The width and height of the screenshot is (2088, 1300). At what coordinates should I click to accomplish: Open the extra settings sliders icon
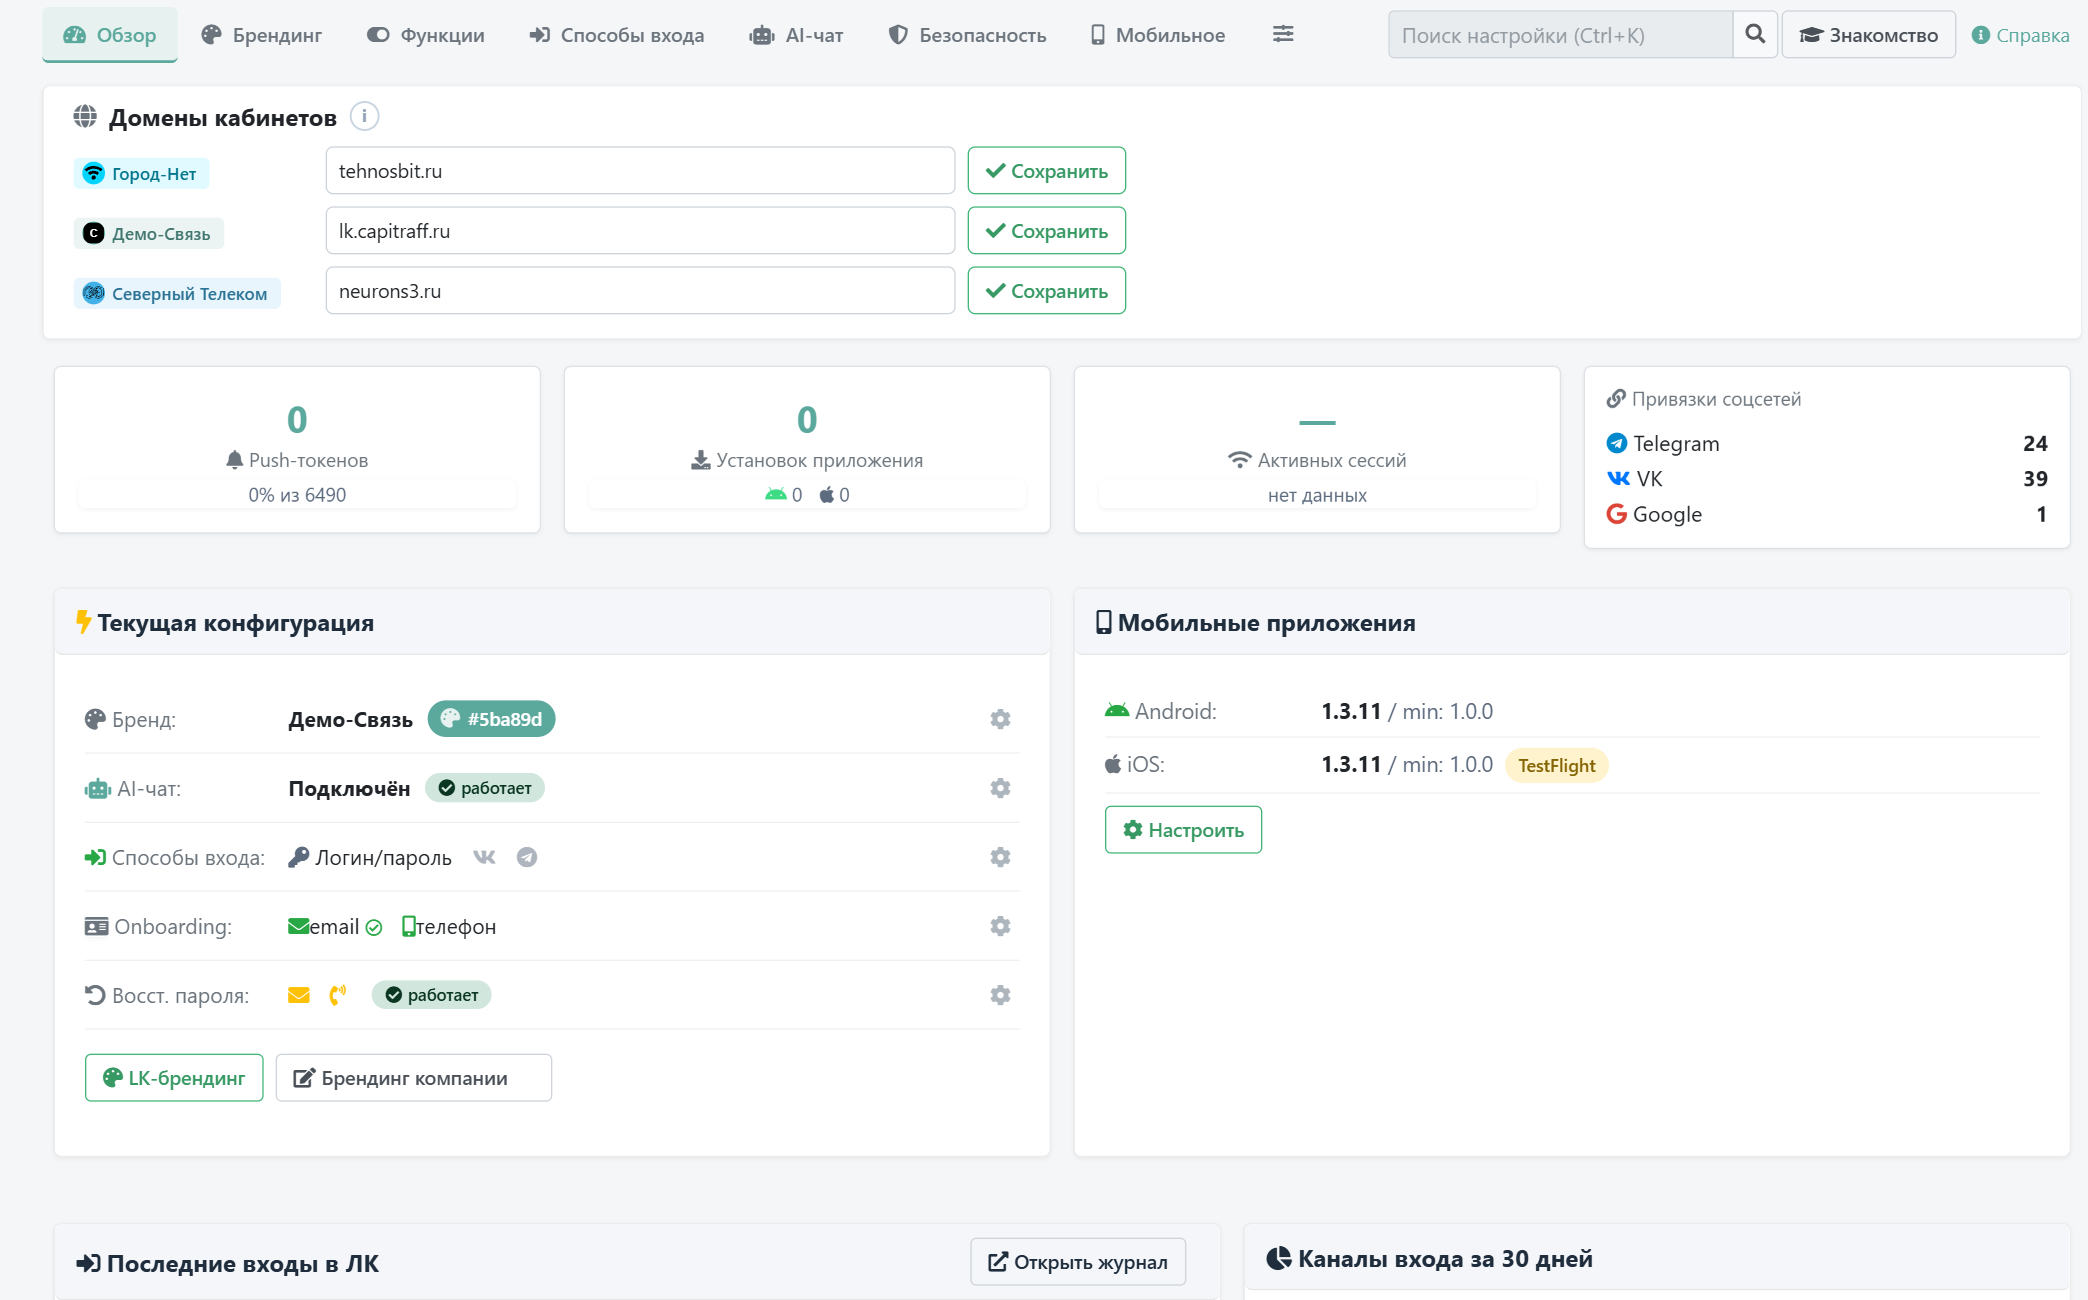pyautogui.click(x=1283, y=34)
